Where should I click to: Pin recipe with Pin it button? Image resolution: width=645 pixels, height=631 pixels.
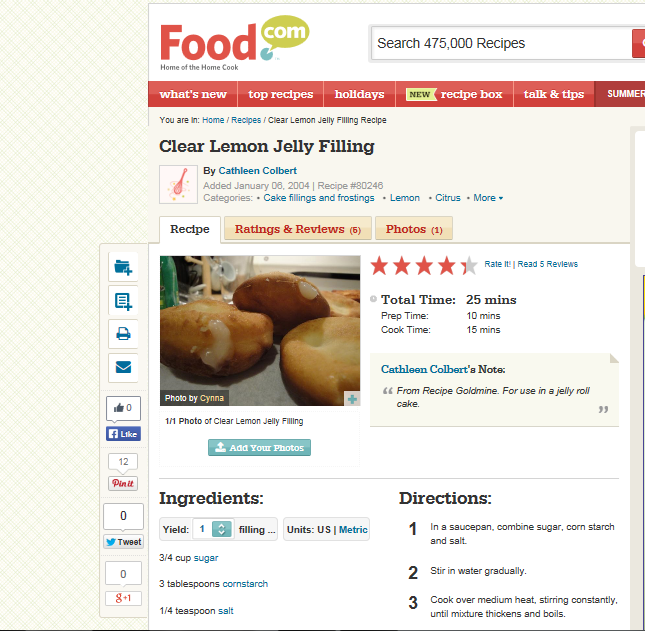(x=123, y=483)
